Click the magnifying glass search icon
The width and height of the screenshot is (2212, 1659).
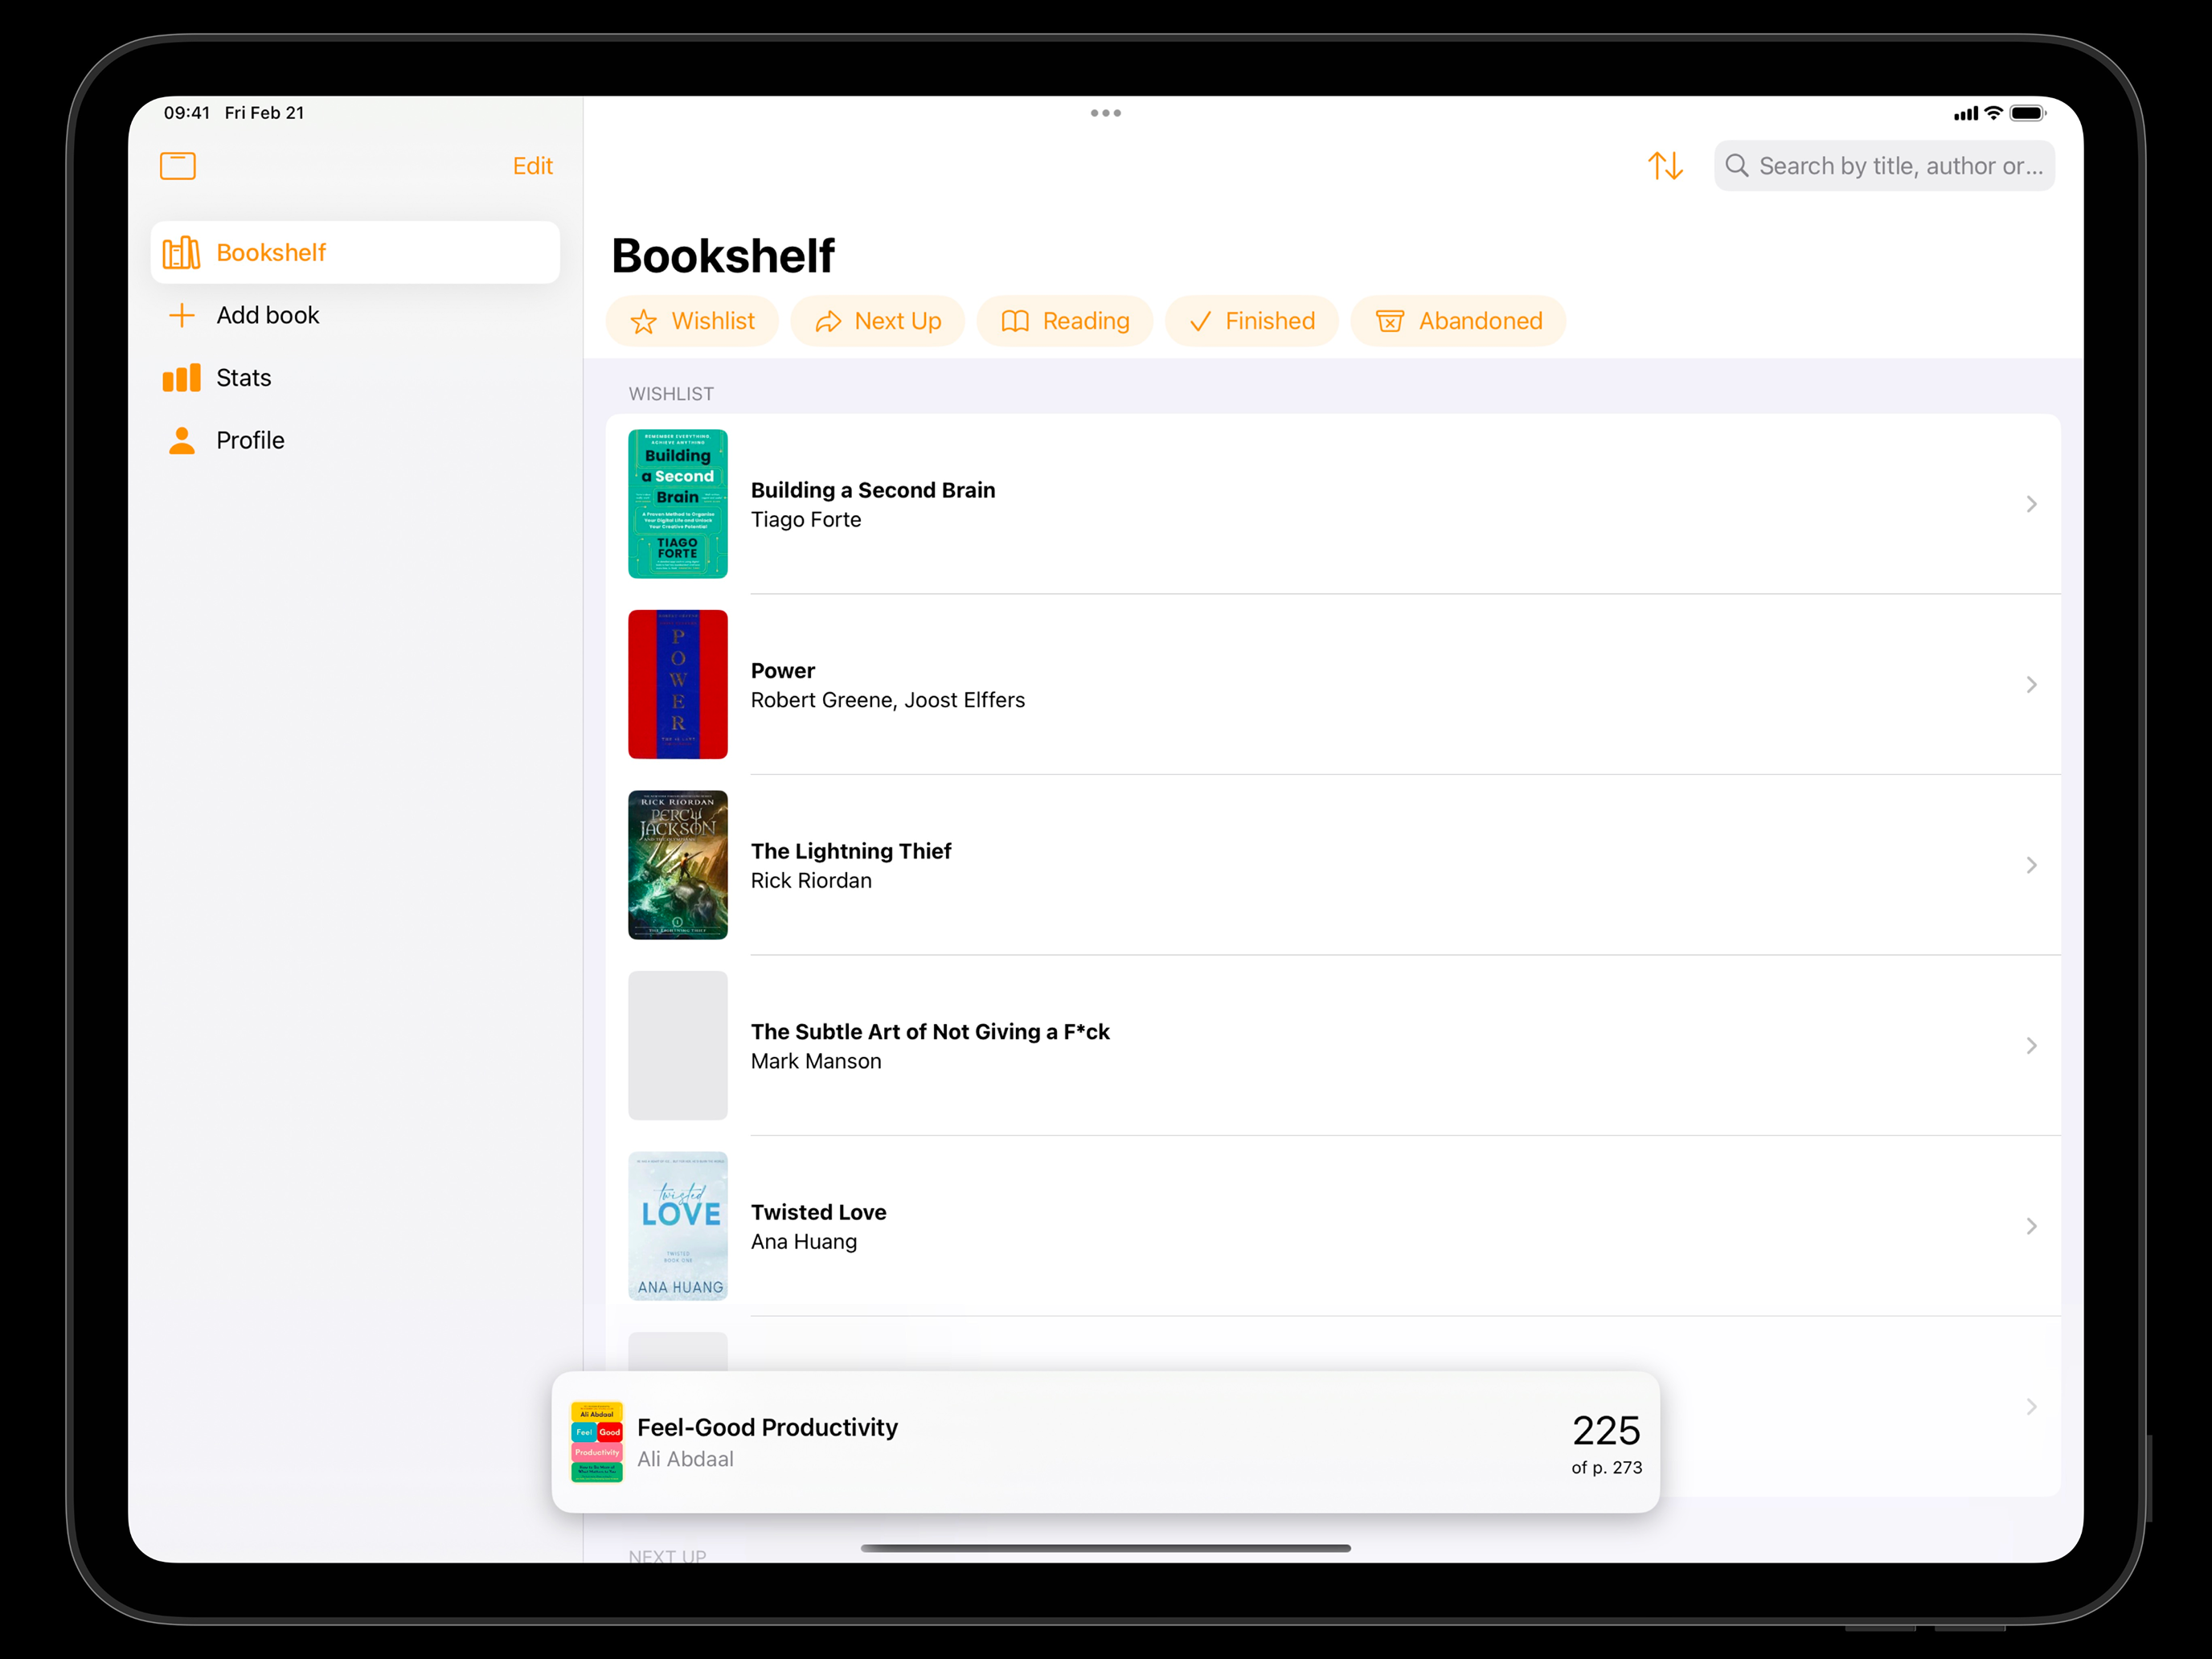pos(1737,166)
